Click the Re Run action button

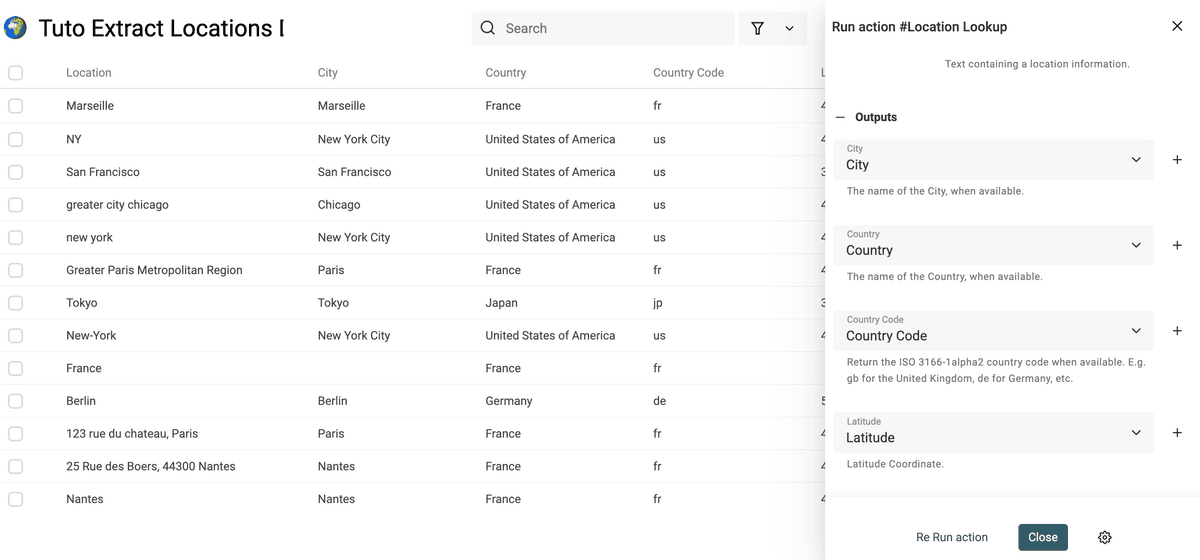[952, 537]
